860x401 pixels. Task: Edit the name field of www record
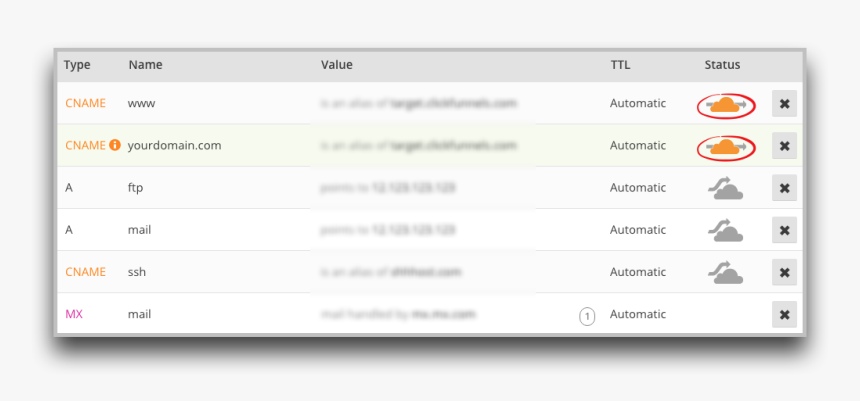coord(142,103)
